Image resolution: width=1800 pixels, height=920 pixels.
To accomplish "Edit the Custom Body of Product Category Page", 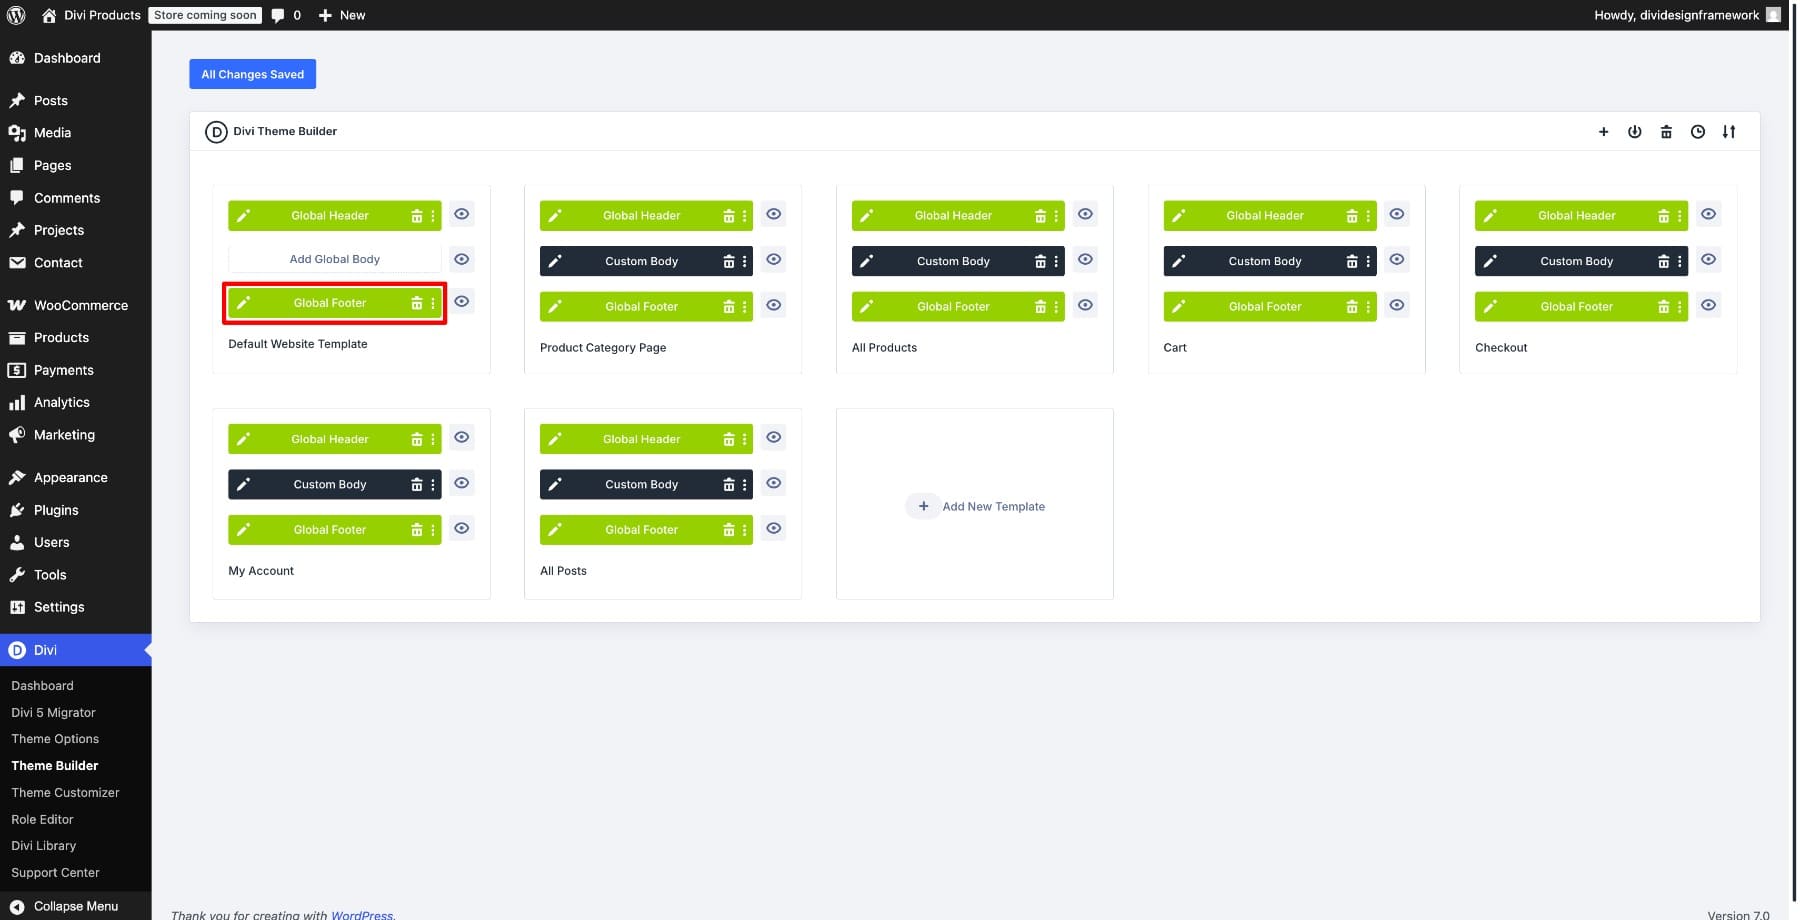I will click(555, 261).
